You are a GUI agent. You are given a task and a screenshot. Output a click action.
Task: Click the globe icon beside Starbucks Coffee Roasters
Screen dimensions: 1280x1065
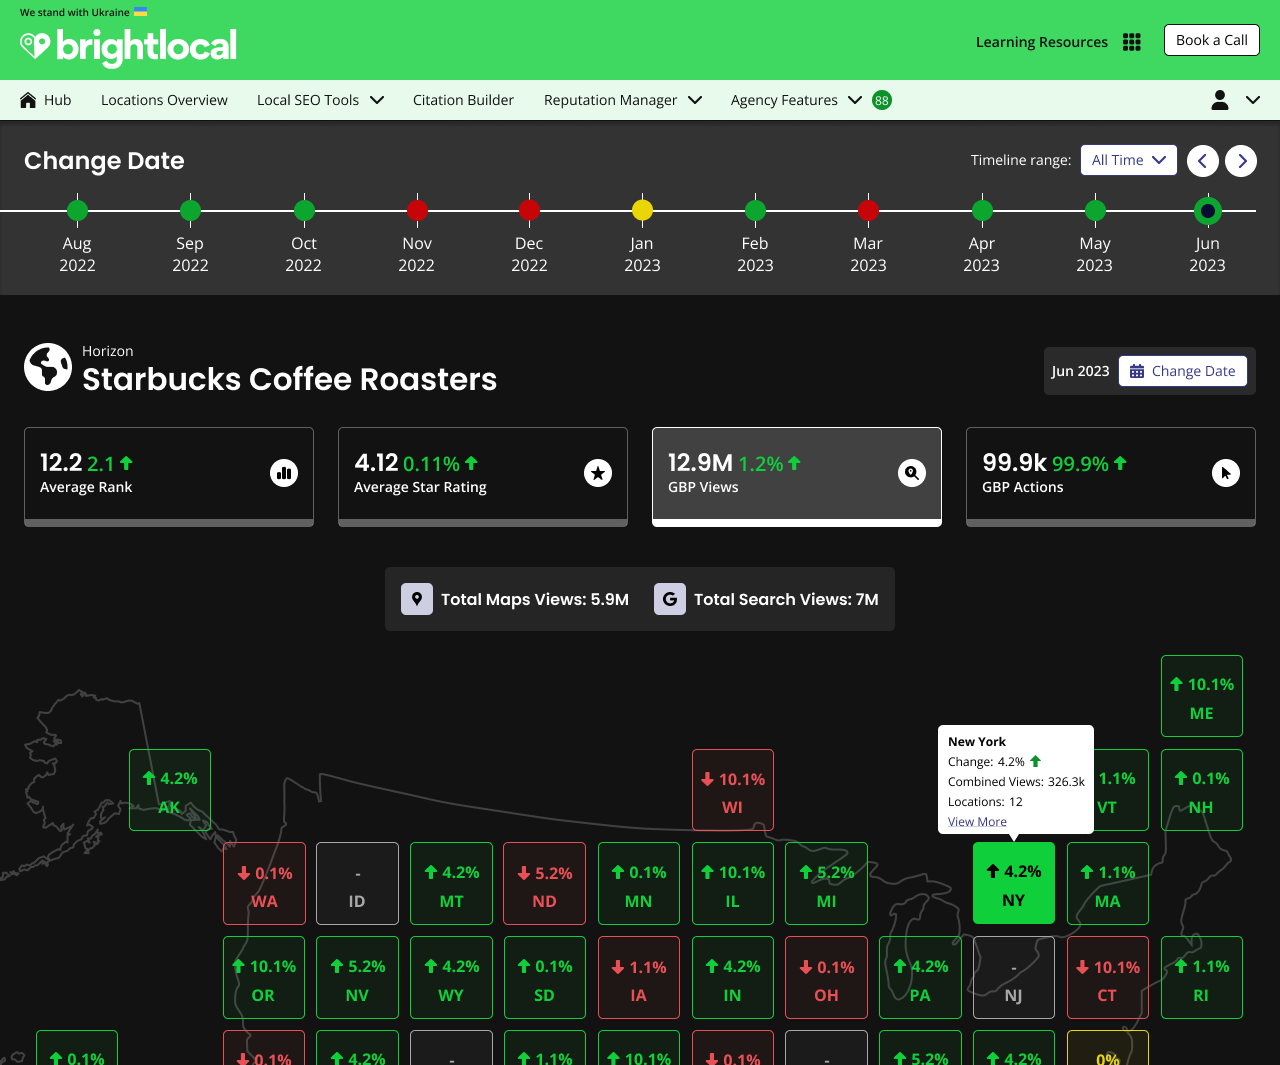pyautogui.click(x=48, y=367)
